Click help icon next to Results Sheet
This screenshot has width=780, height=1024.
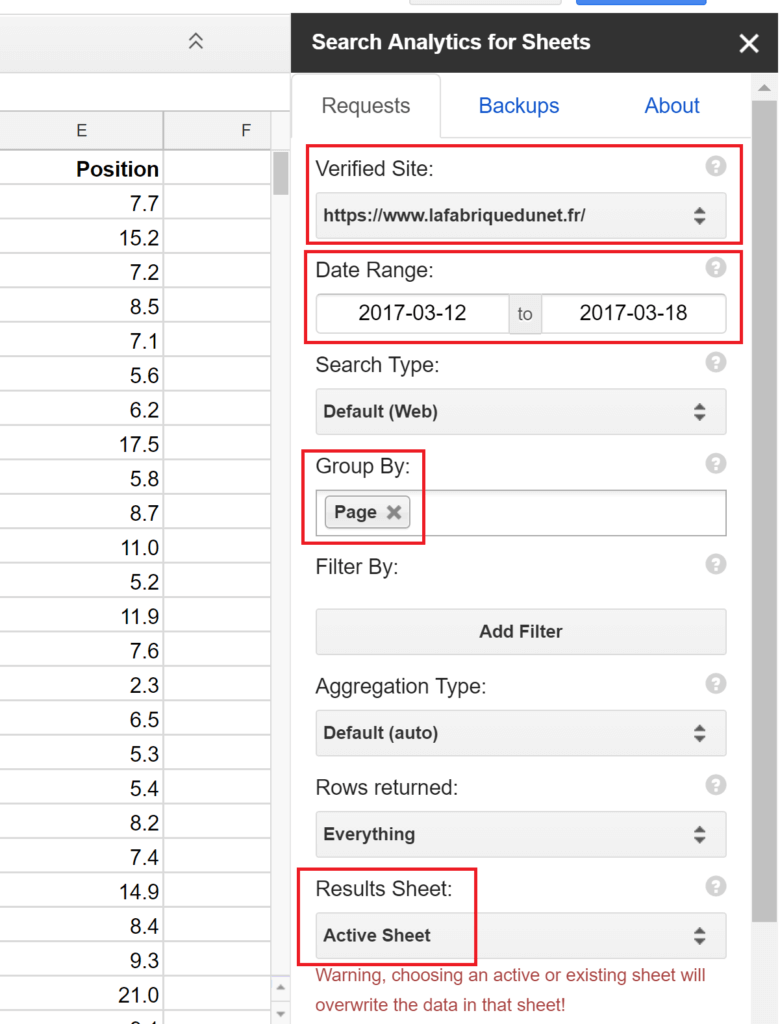tap(715, 886)
